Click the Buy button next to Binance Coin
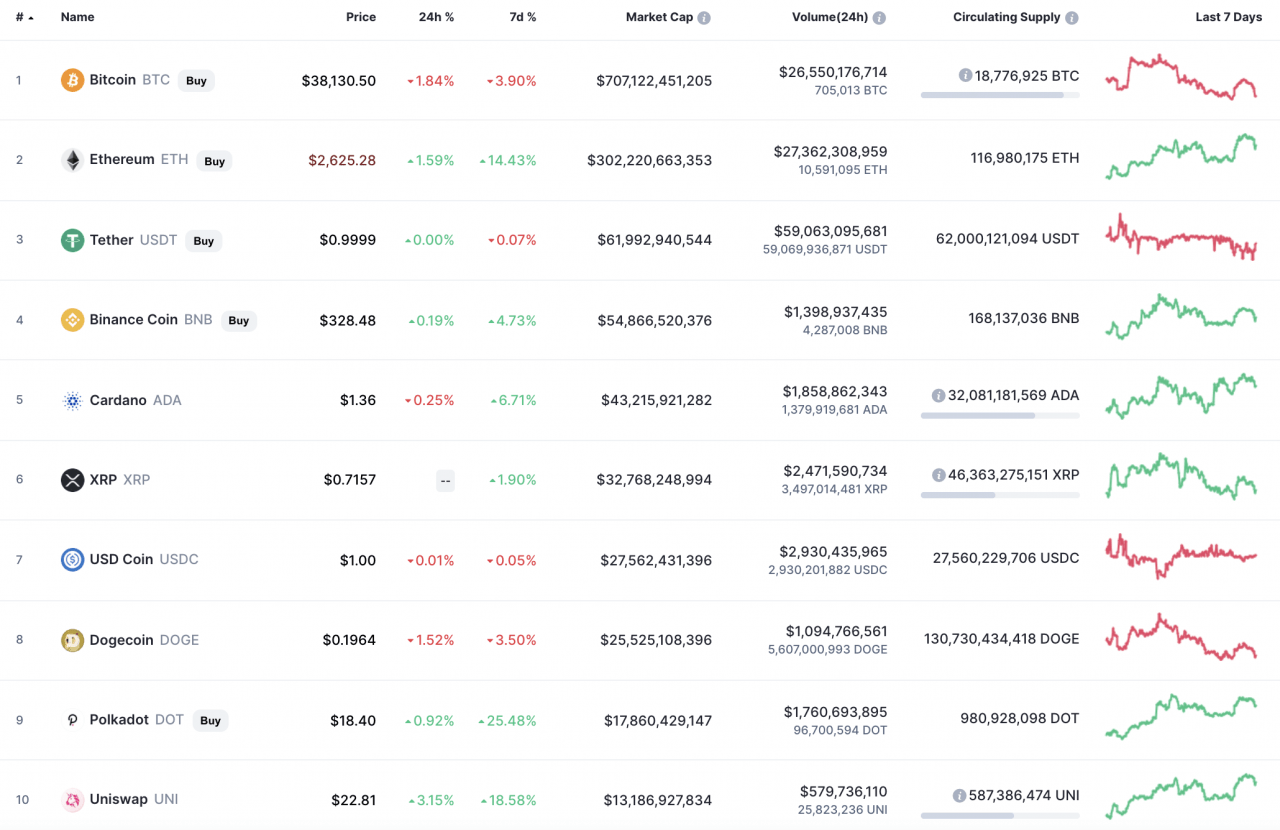The height and width of the screenshot is (830, 1280). (x=239, y=321)
